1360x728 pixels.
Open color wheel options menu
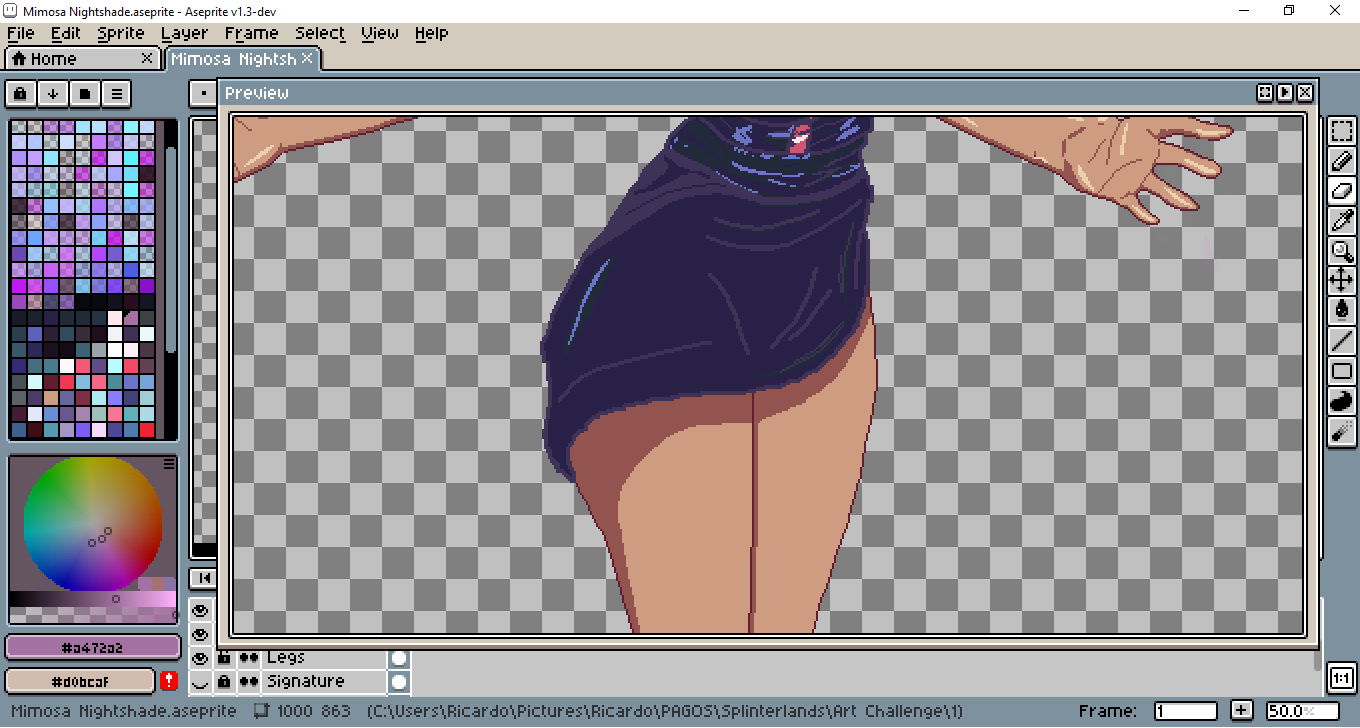pyautogui.click(x=169, y=463)
